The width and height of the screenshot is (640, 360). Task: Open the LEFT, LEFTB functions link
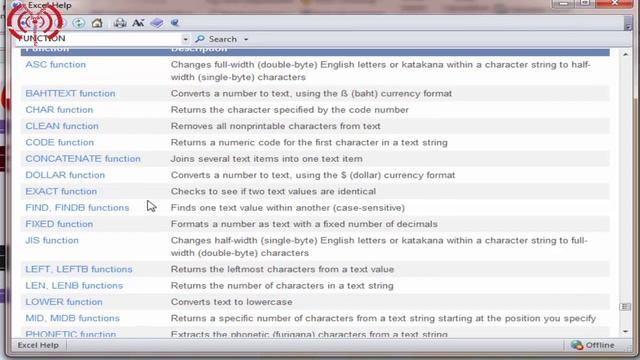coord(79,269)
